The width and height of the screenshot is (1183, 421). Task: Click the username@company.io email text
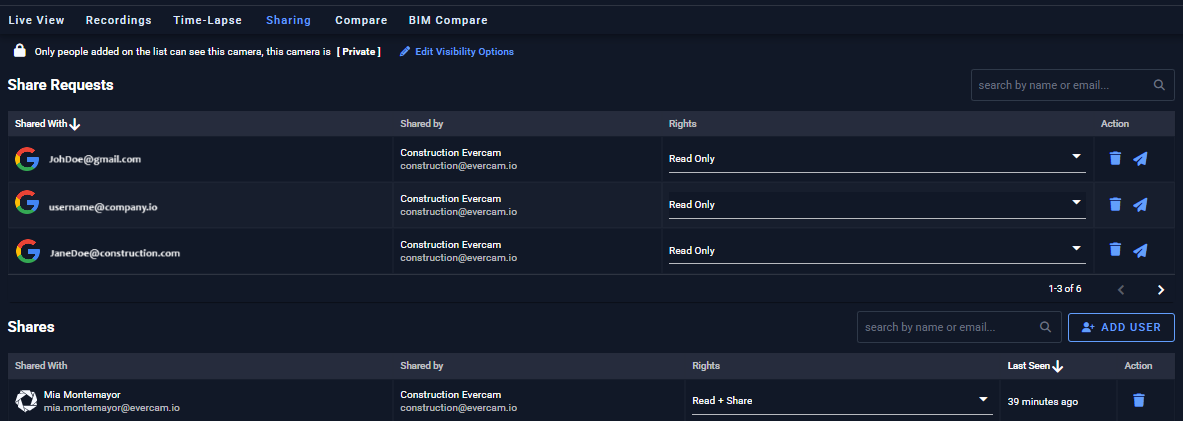coord(103,205)
